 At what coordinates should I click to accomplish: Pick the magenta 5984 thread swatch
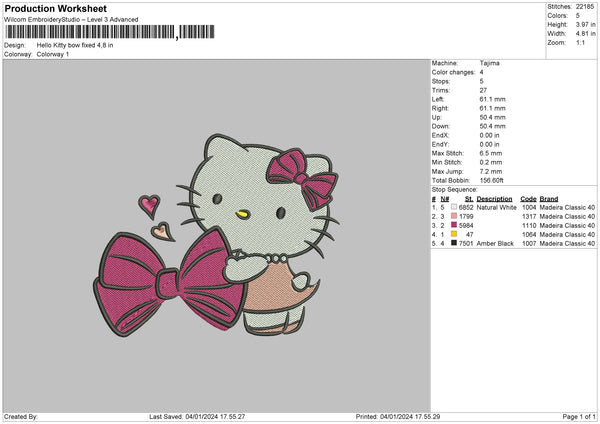(453, 225)
